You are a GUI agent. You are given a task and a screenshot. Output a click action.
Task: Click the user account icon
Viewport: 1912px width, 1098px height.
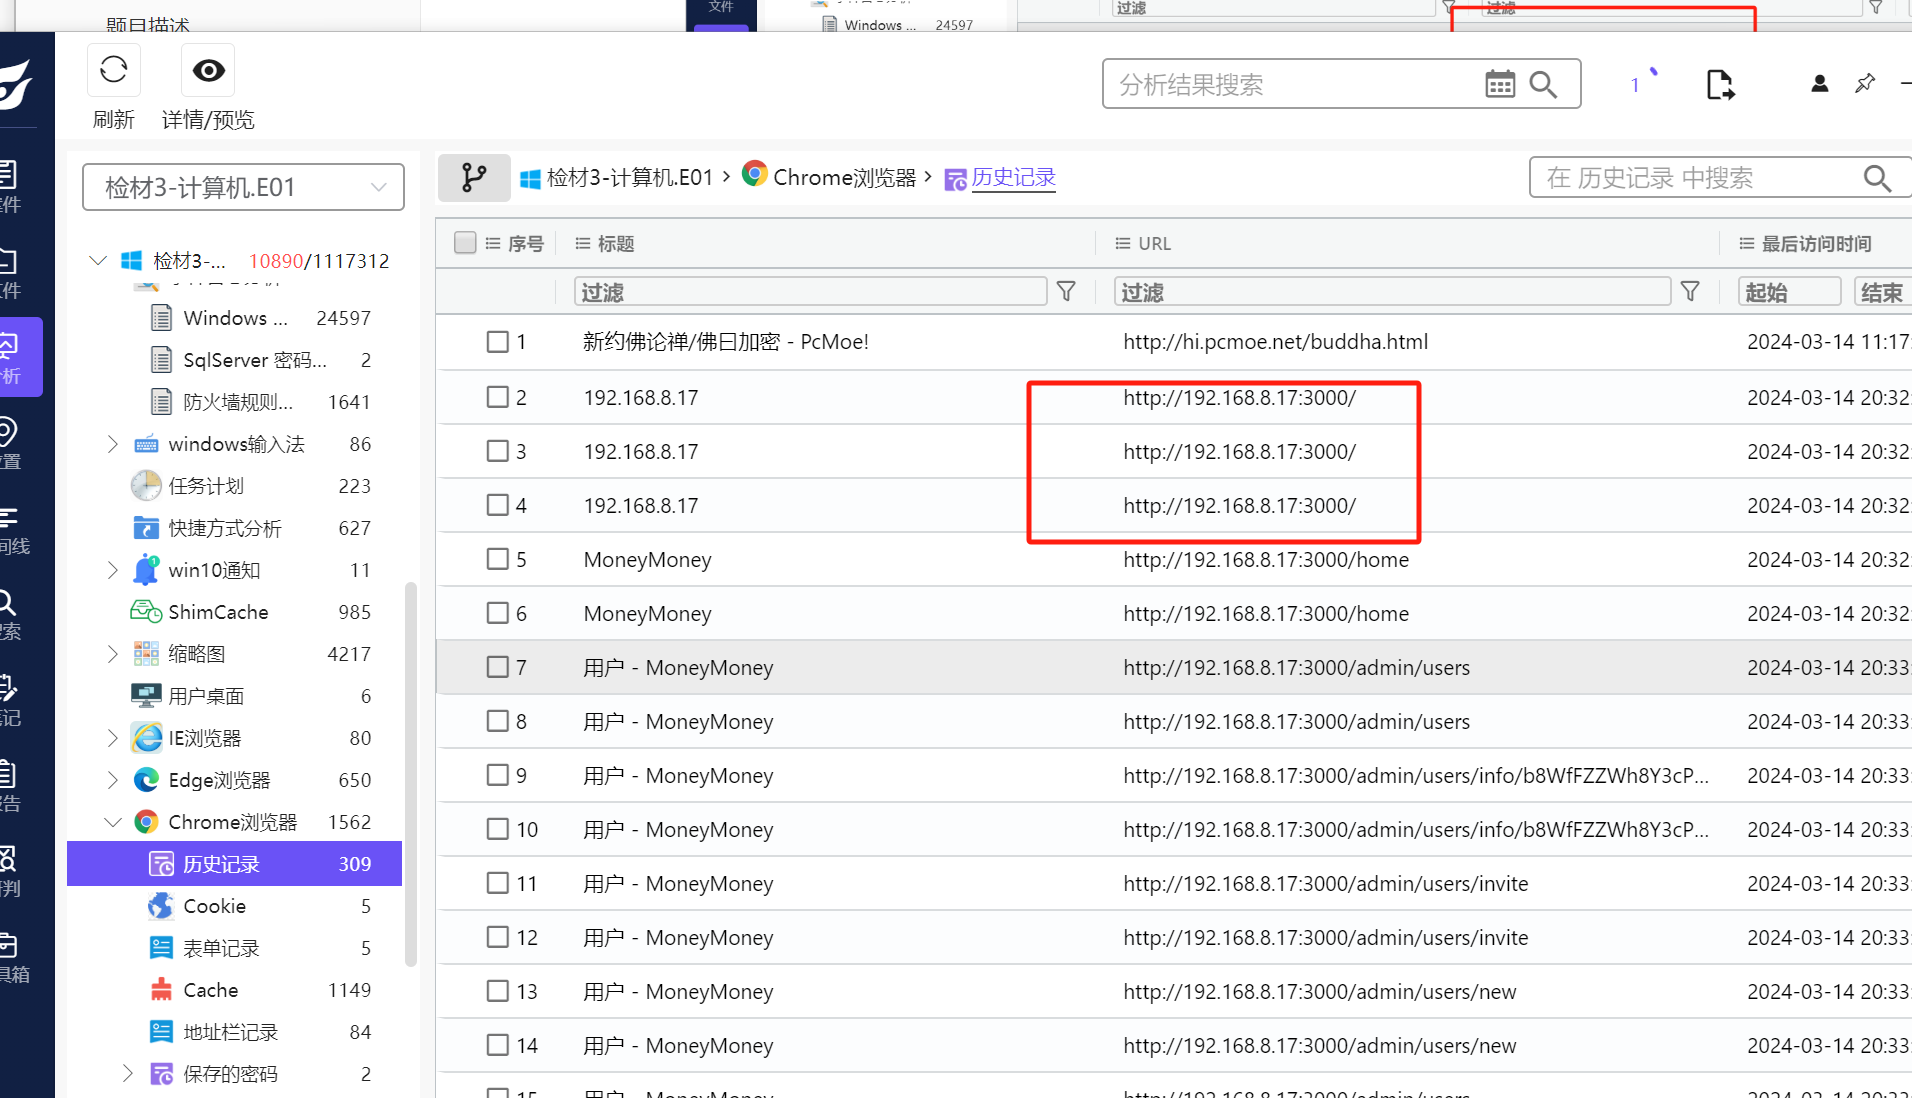[x=1819, y=84]
